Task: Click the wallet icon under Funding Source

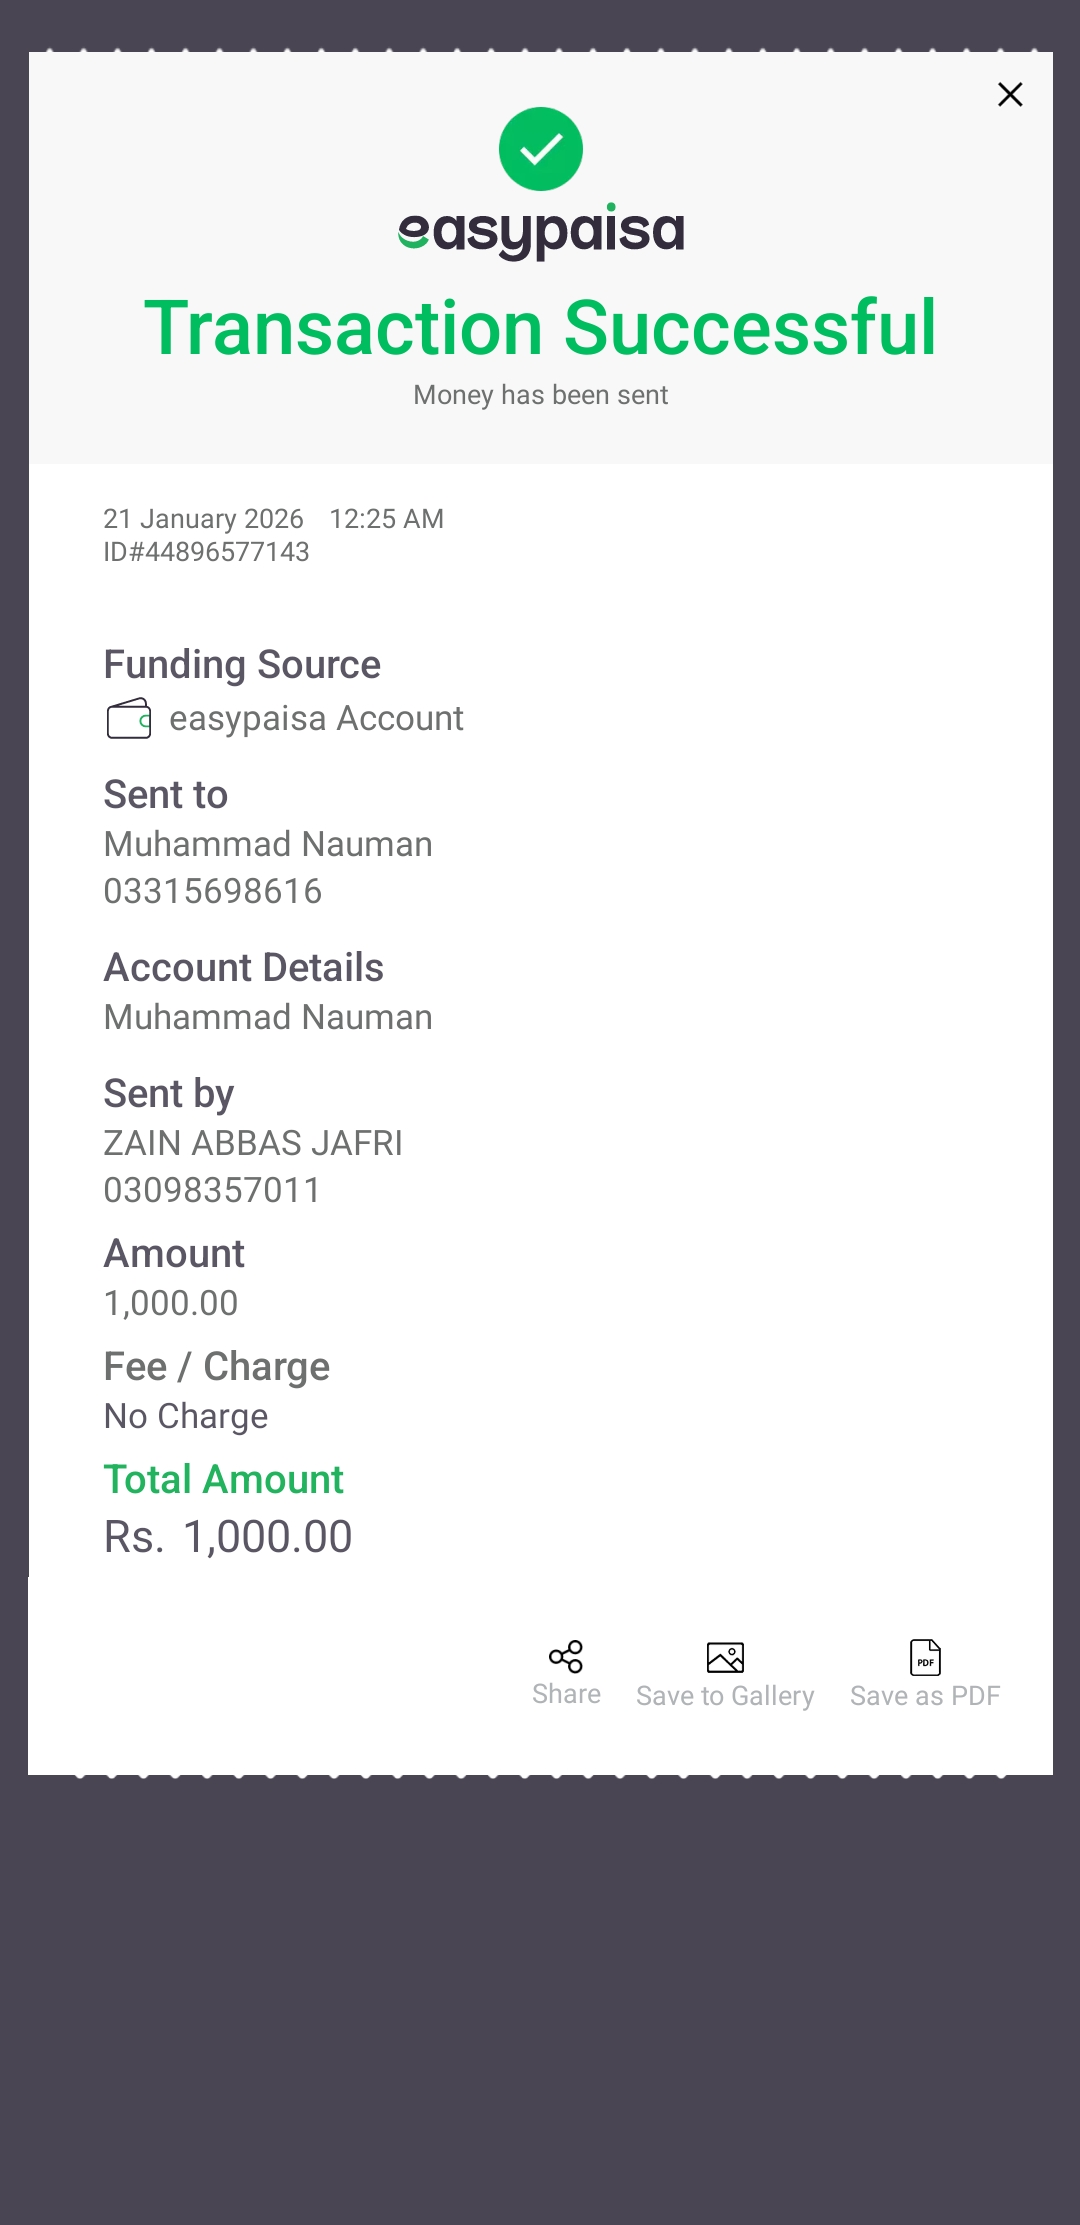Action: click(129, 719)
